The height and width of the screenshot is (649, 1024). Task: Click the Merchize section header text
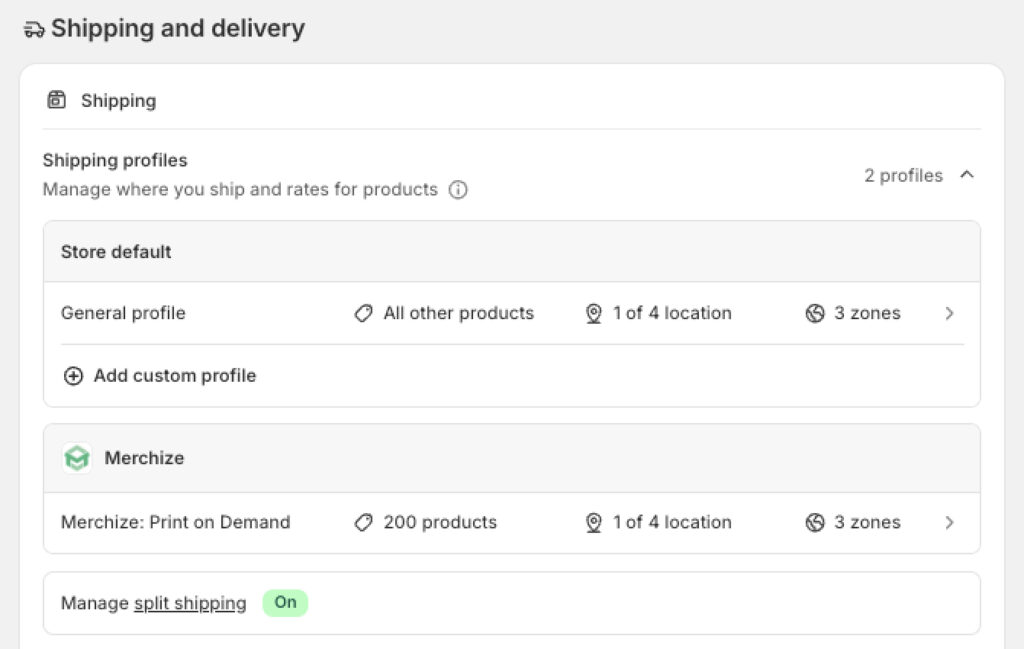(x=144, y=458)
